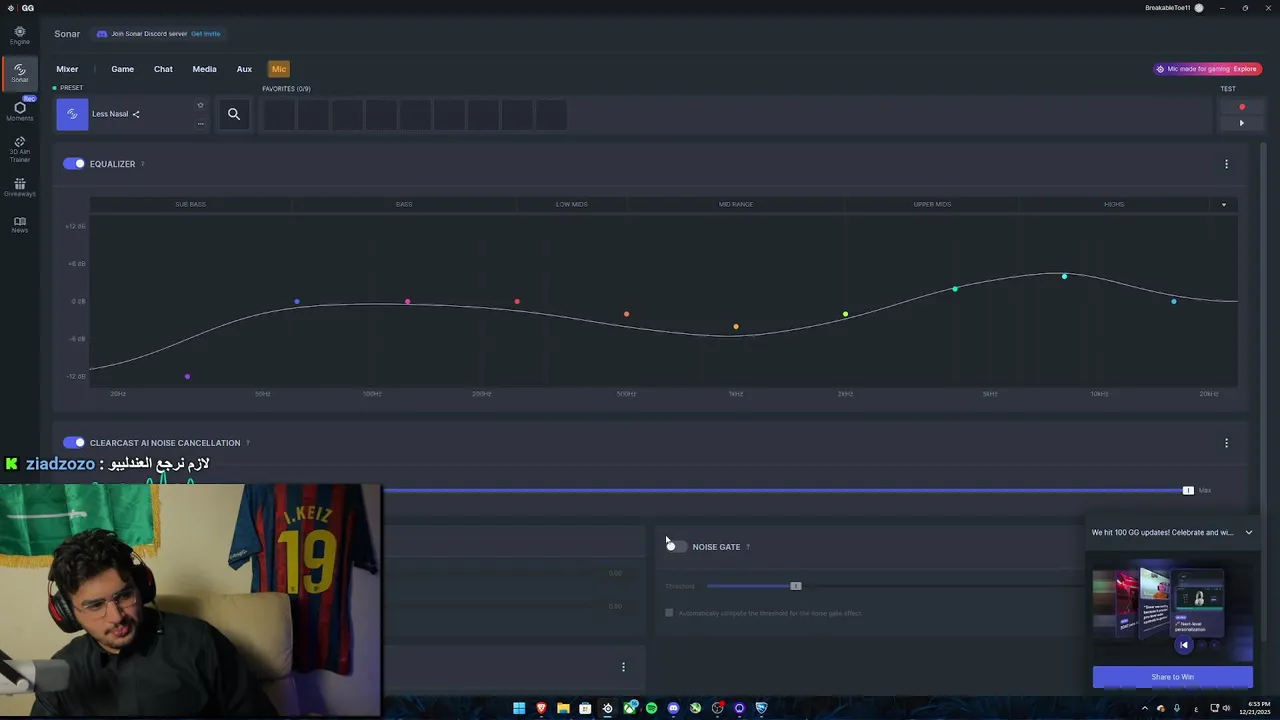Start mic test recording with the red dot
The height and width of the screenshot is (720, 1280).
click(1242, 107)
